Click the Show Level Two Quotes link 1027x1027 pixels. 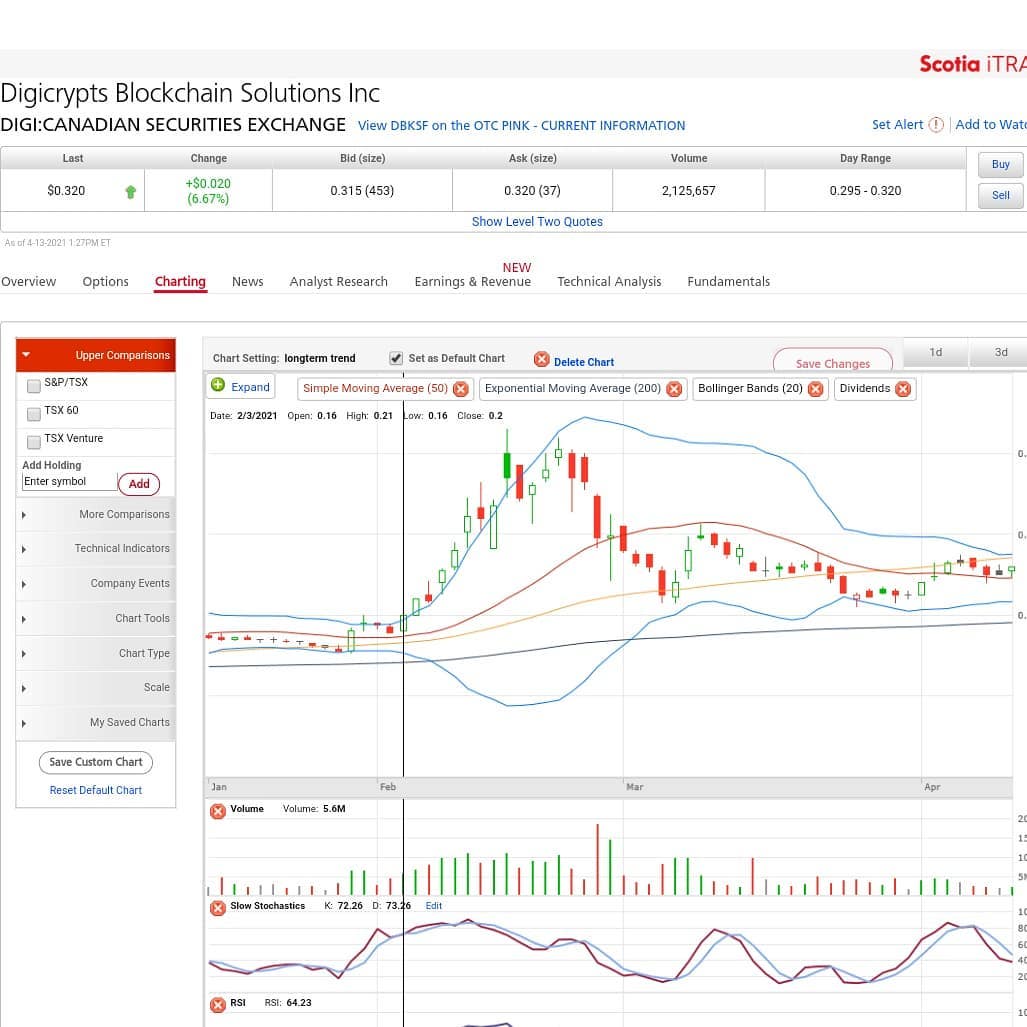pyautogui.click(x=537, y=221)
